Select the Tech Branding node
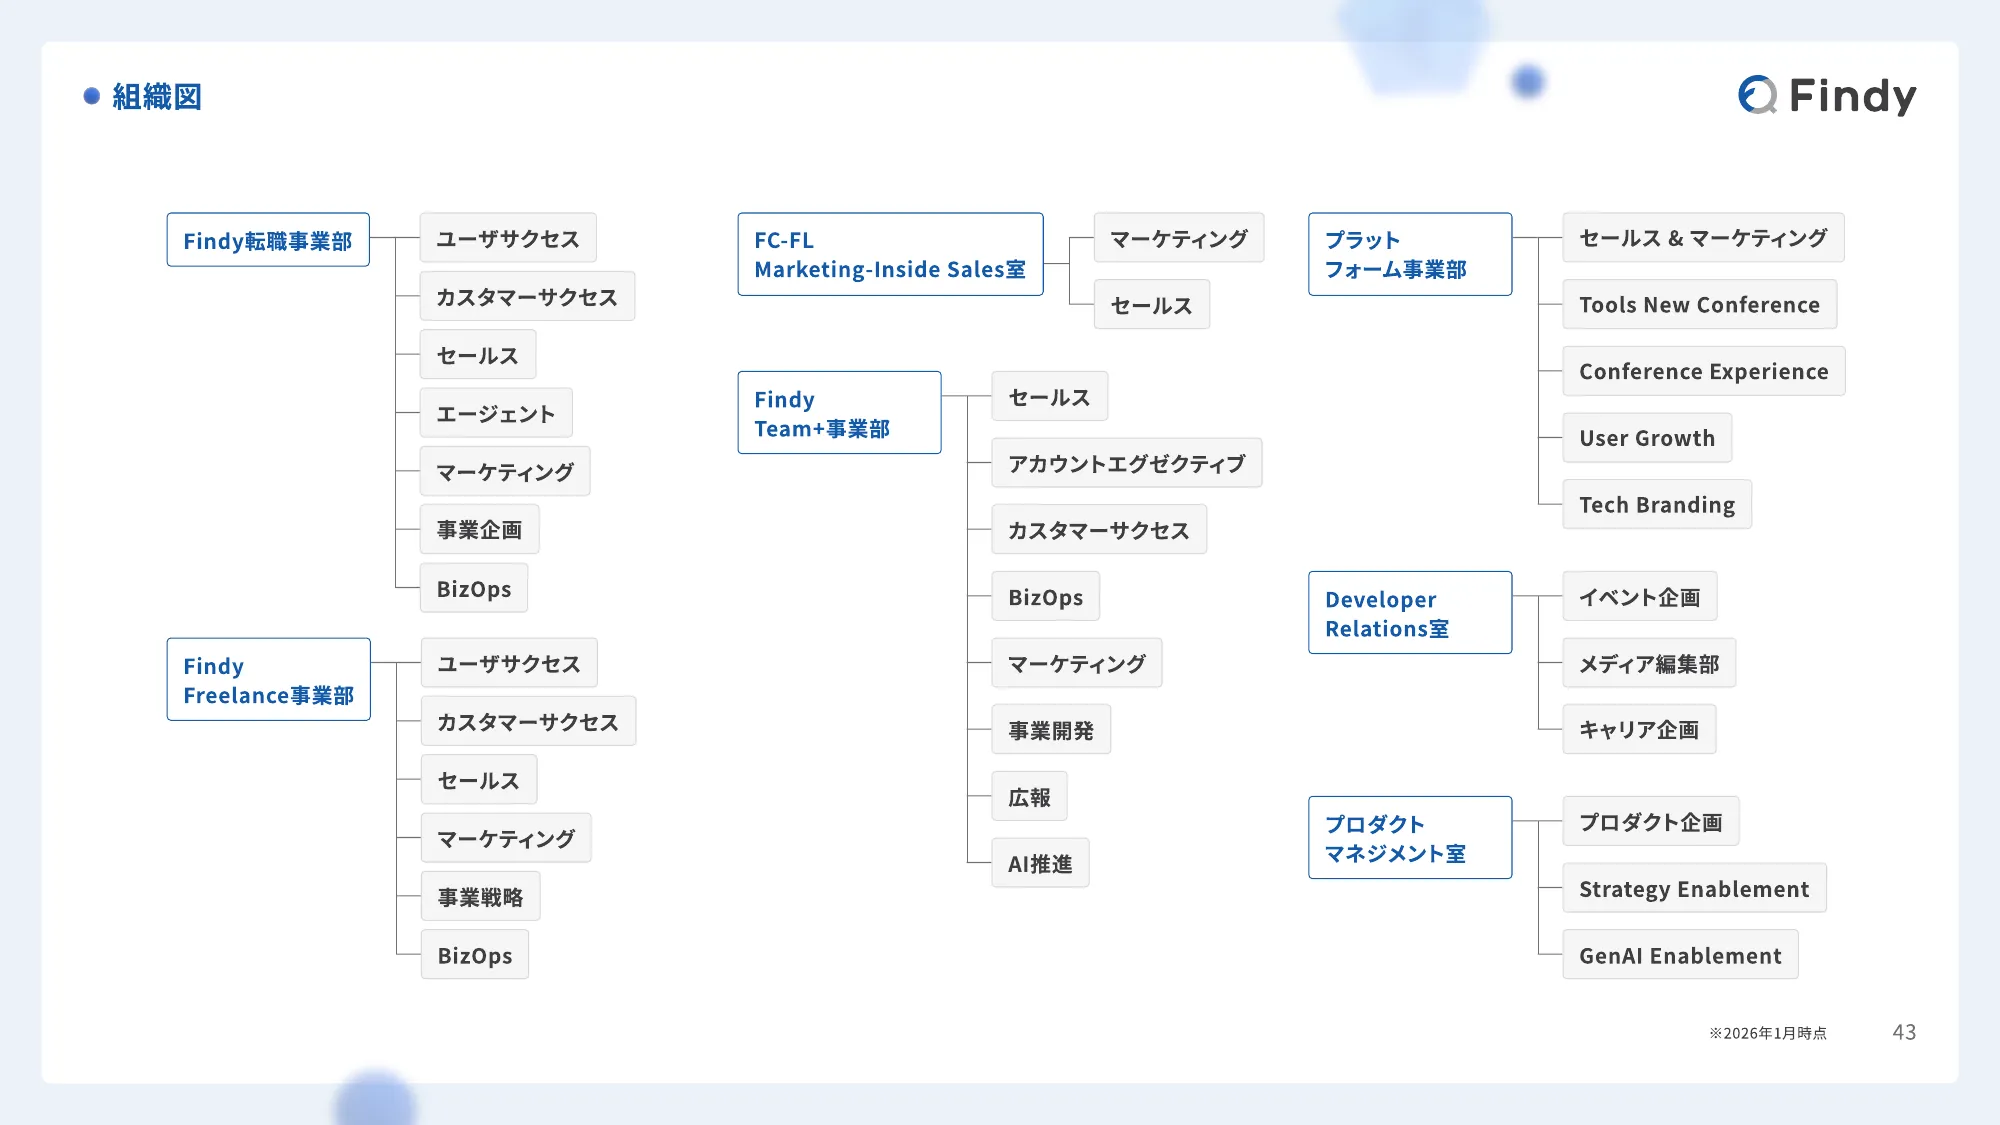Screen dimensions: 2000x1125 (1656, 504)
